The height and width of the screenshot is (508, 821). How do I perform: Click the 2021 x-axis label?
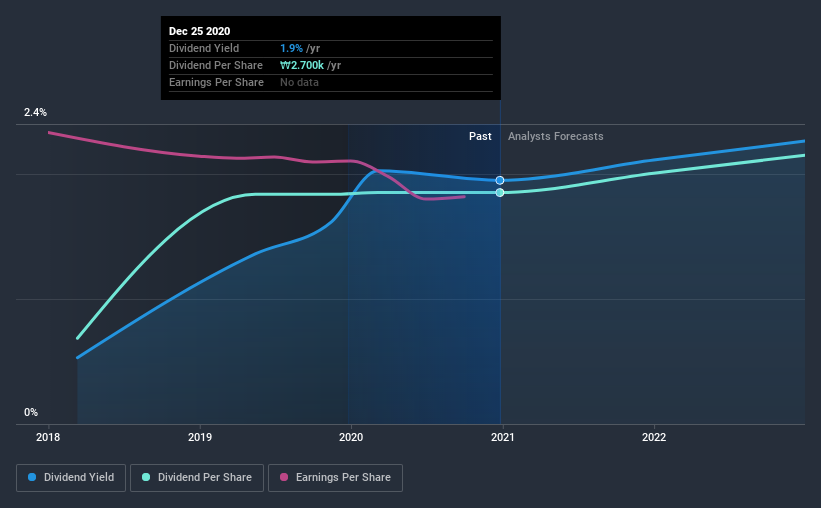coord(503,437)
